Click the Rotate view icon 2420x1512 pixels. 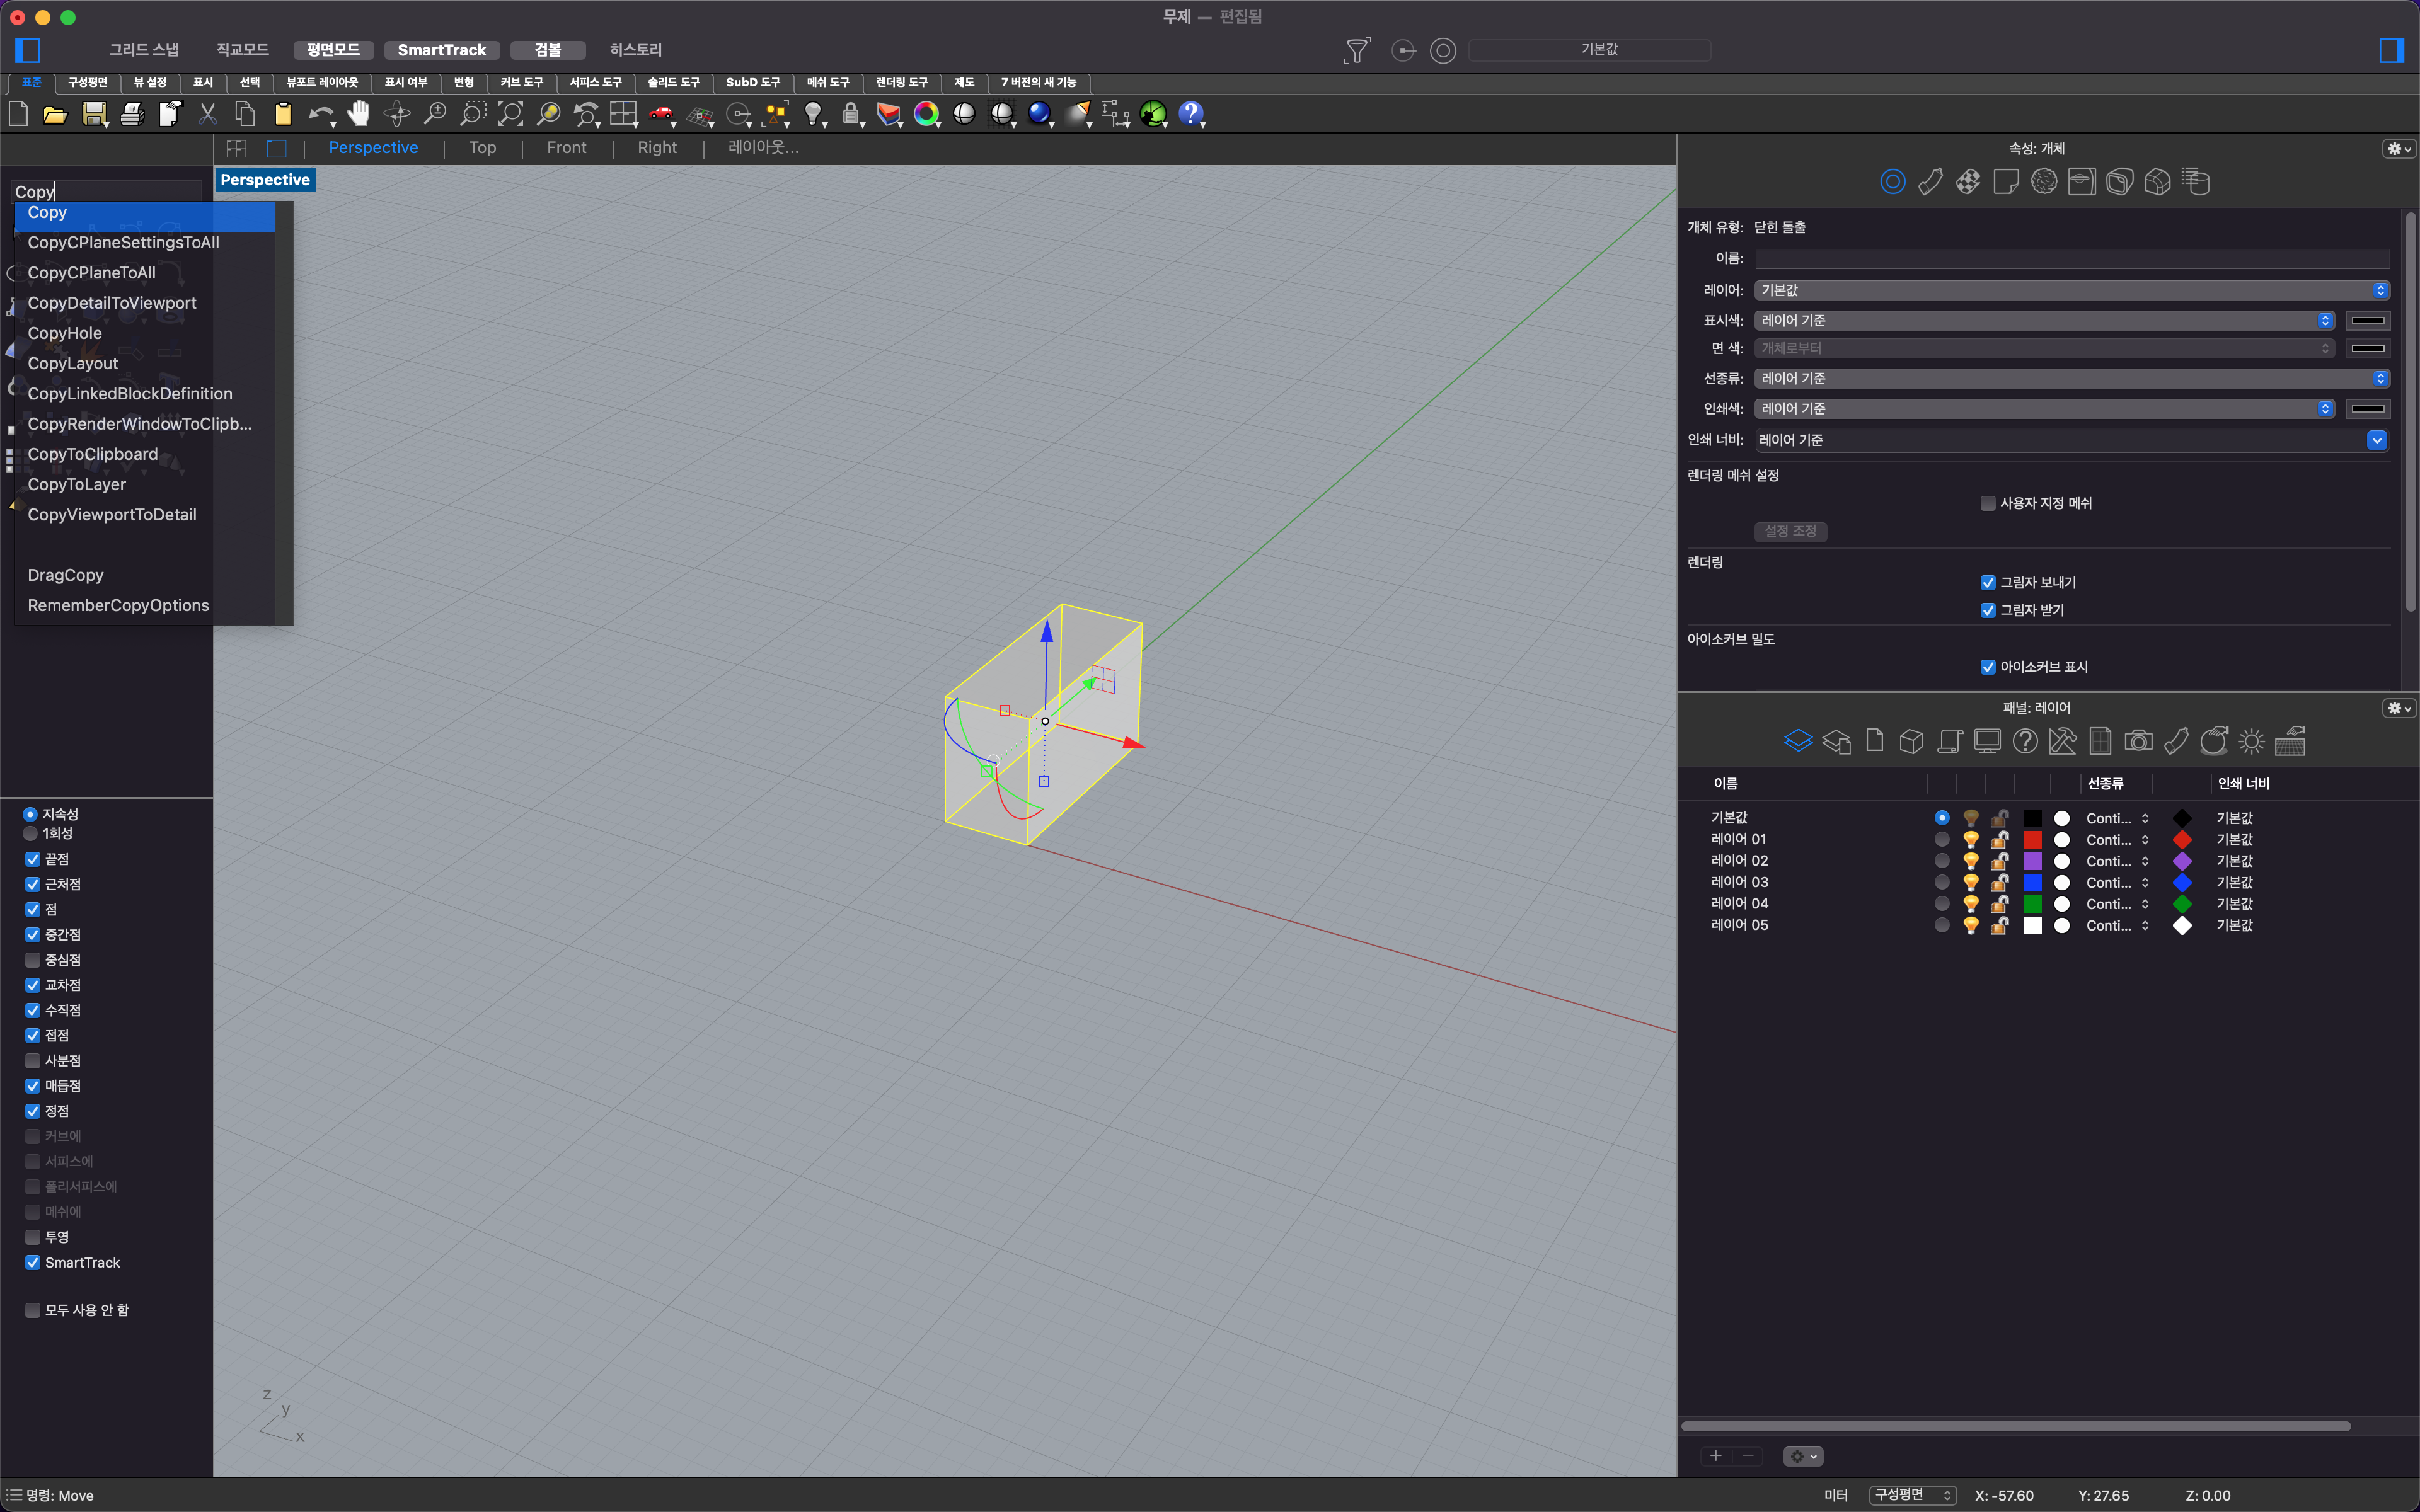coord(397,114)
